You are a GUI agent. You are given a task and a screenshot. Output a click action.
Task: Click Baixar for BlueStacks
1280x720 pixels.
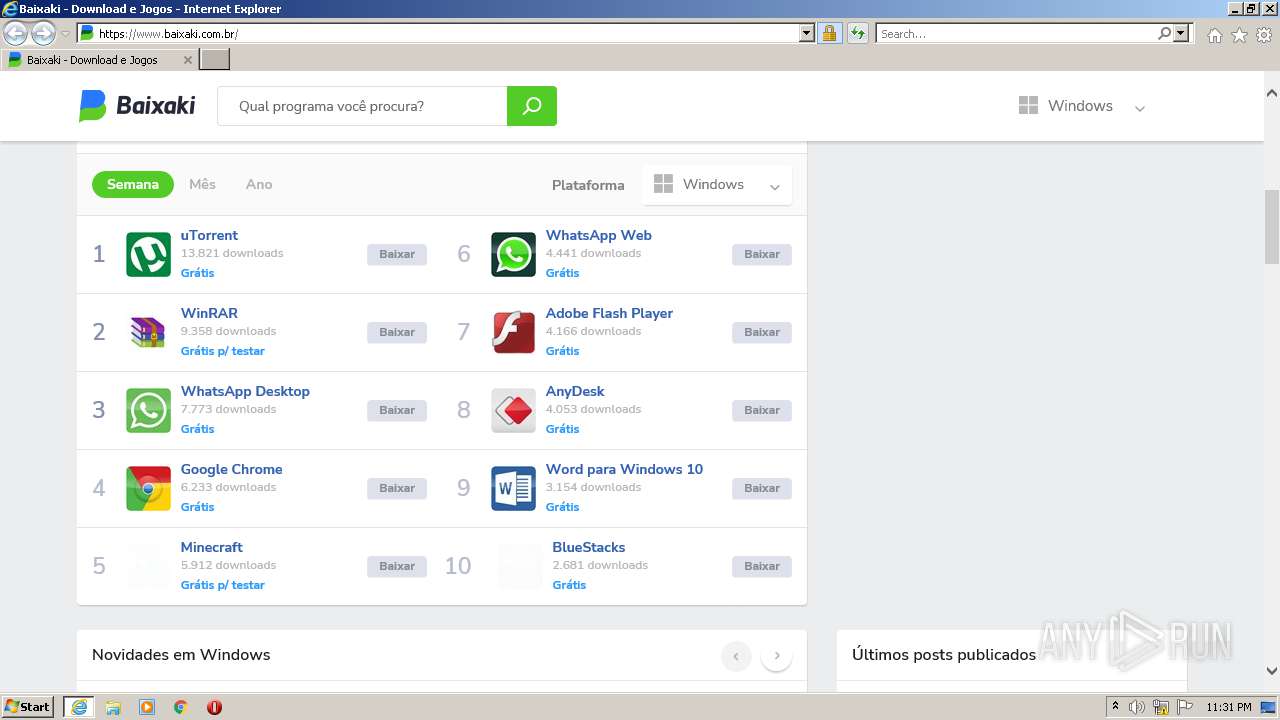(762, 566)
